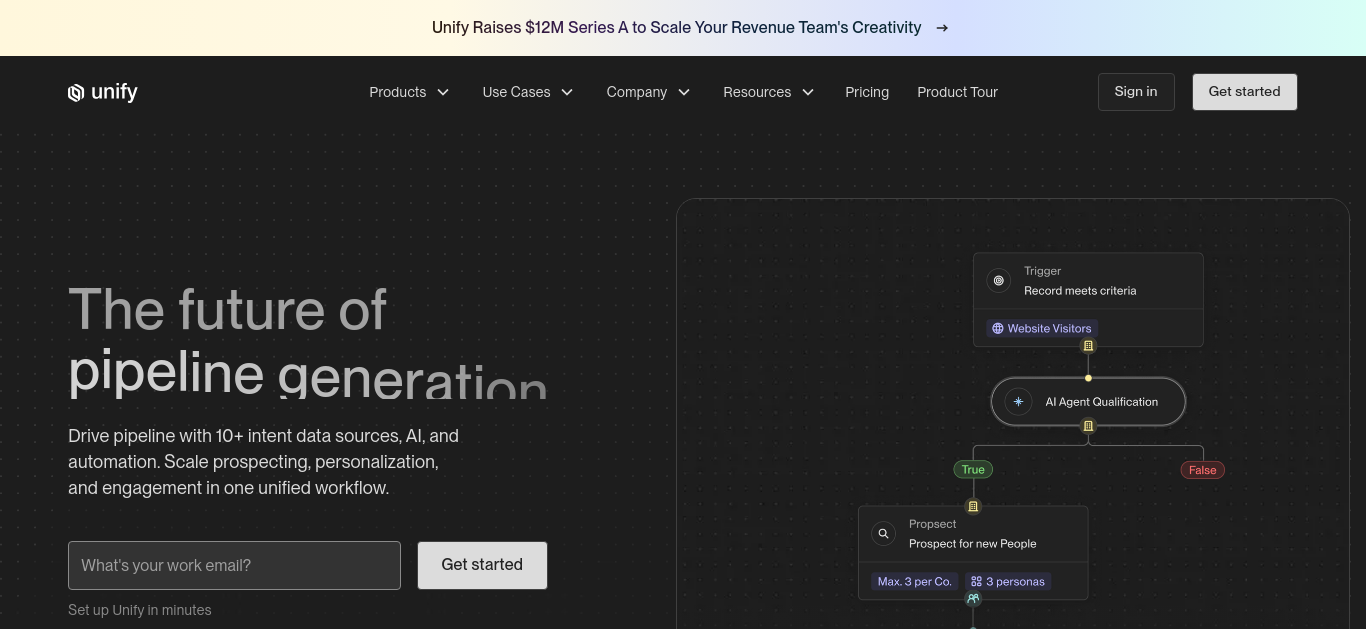The width and height of the screenshot is (1366, 629).
Task: Click Get started in the navigation bar
Action: click(x=1244, y=92)
